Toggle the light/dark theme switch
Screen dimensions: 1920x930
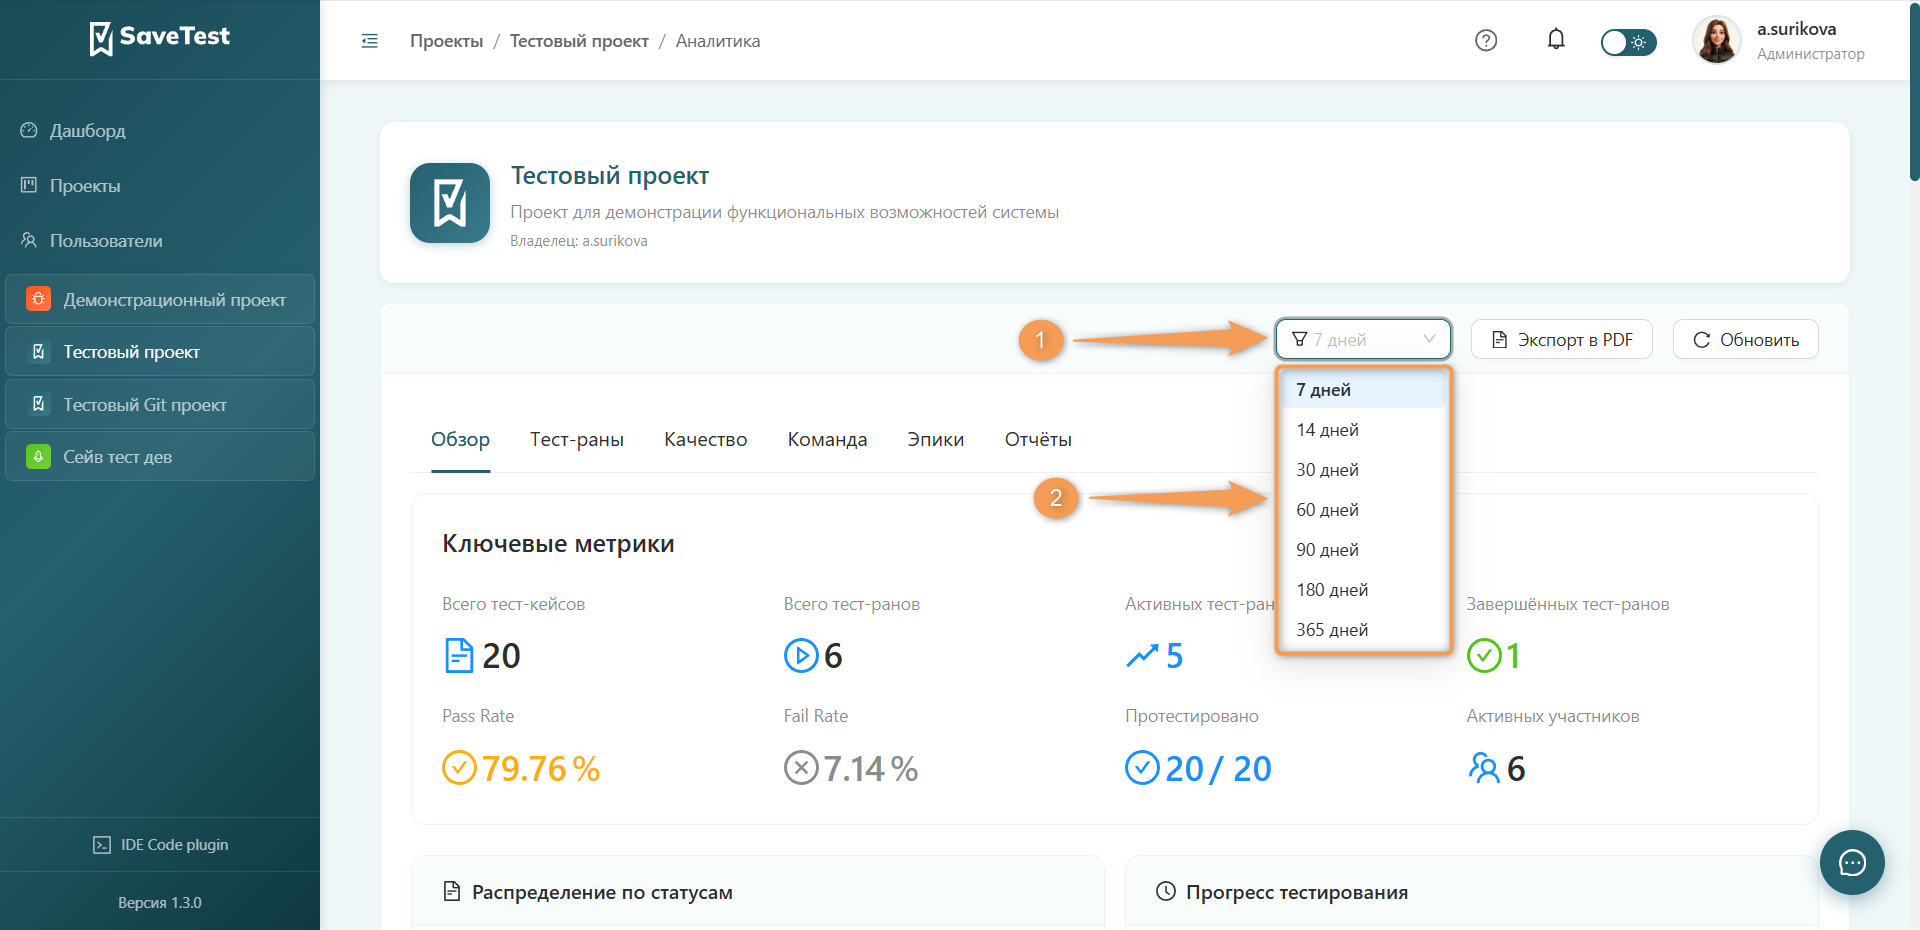pos(1628,42)
